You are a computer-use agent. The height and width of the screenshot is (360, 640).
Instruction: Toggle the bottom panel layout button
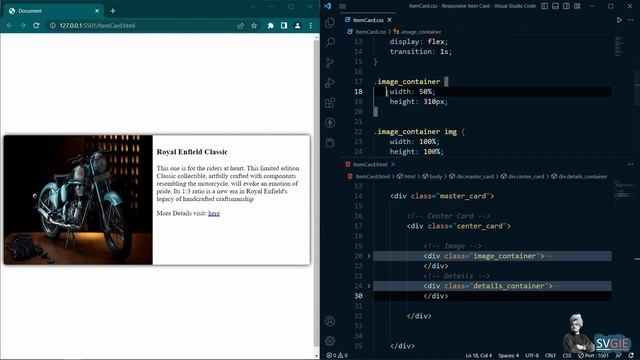[556, 6]
